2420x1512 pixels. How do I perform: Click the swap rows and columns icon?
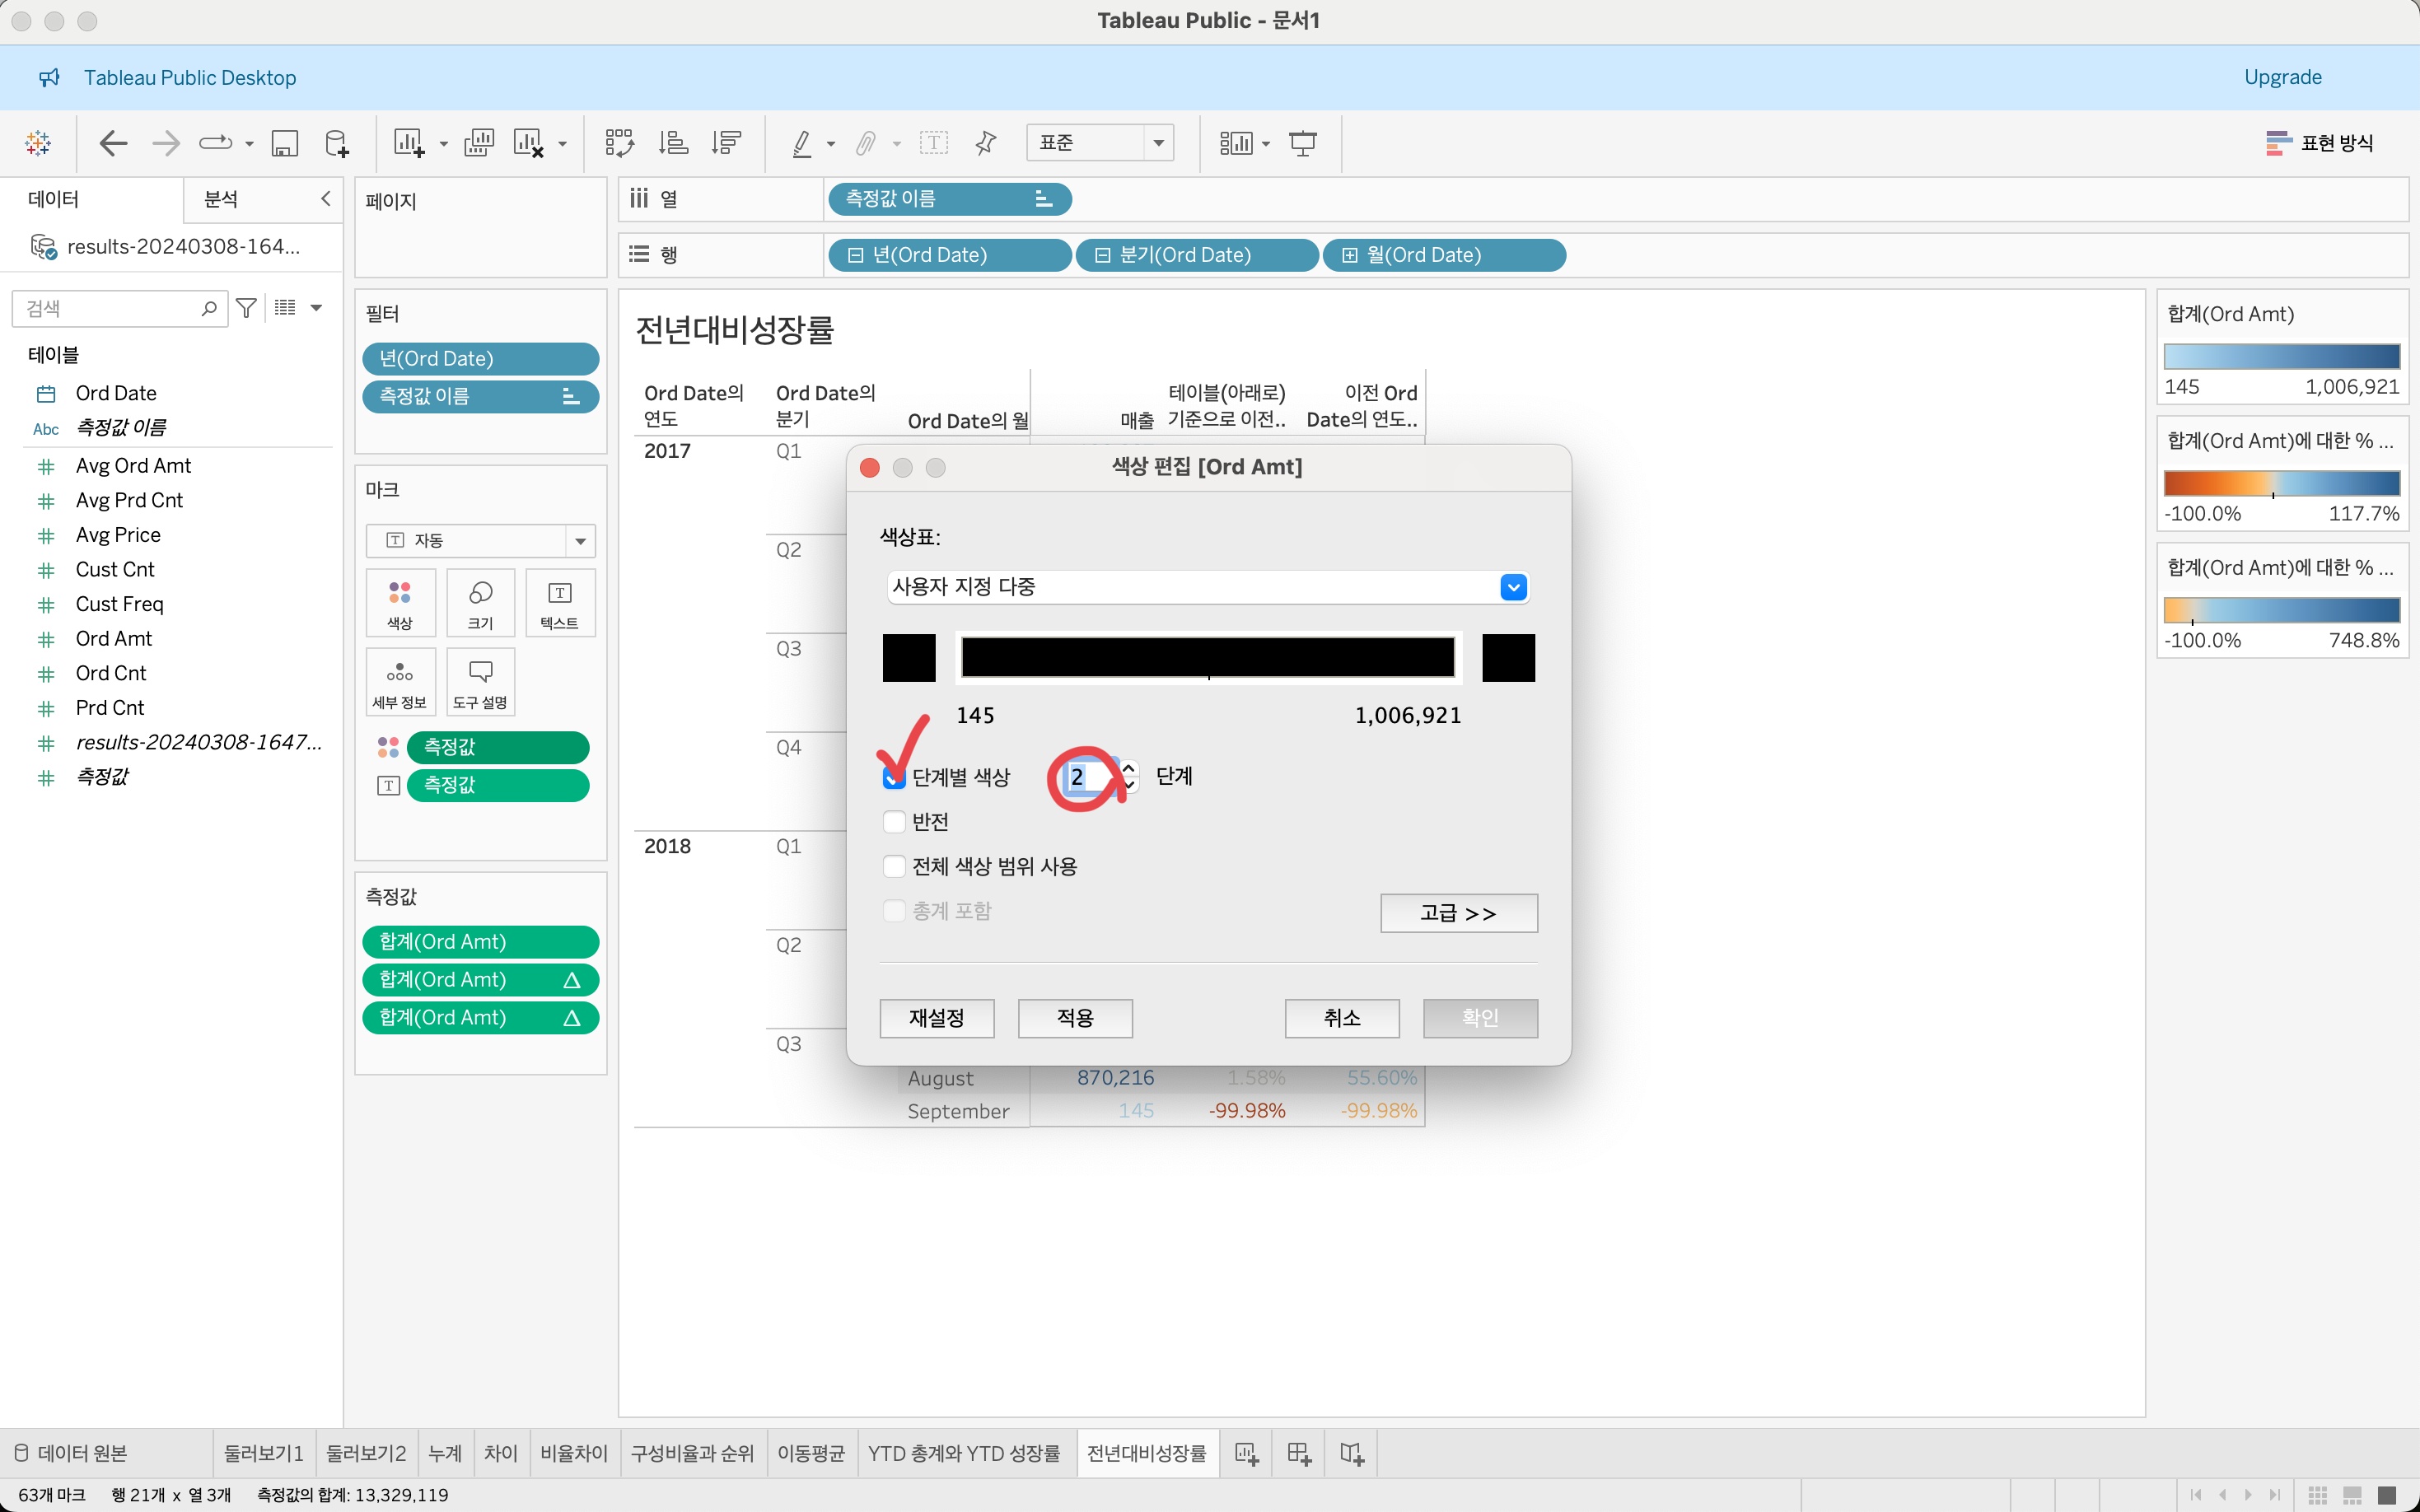[x=619, y=143]
